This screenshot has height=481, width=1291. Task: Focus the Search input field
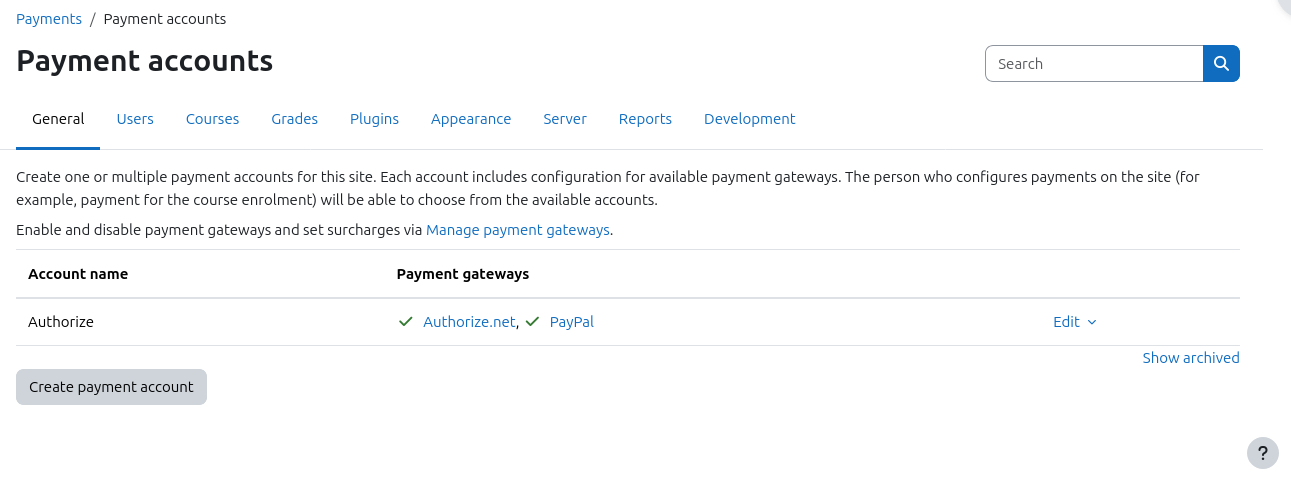pos(1094,63)
